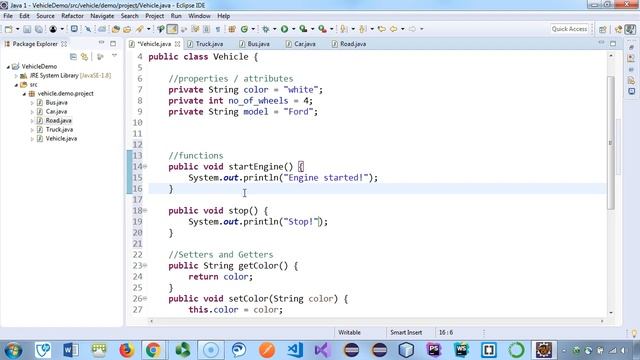Open the Source menu
The image size is (640, 360).
point(45,16)
